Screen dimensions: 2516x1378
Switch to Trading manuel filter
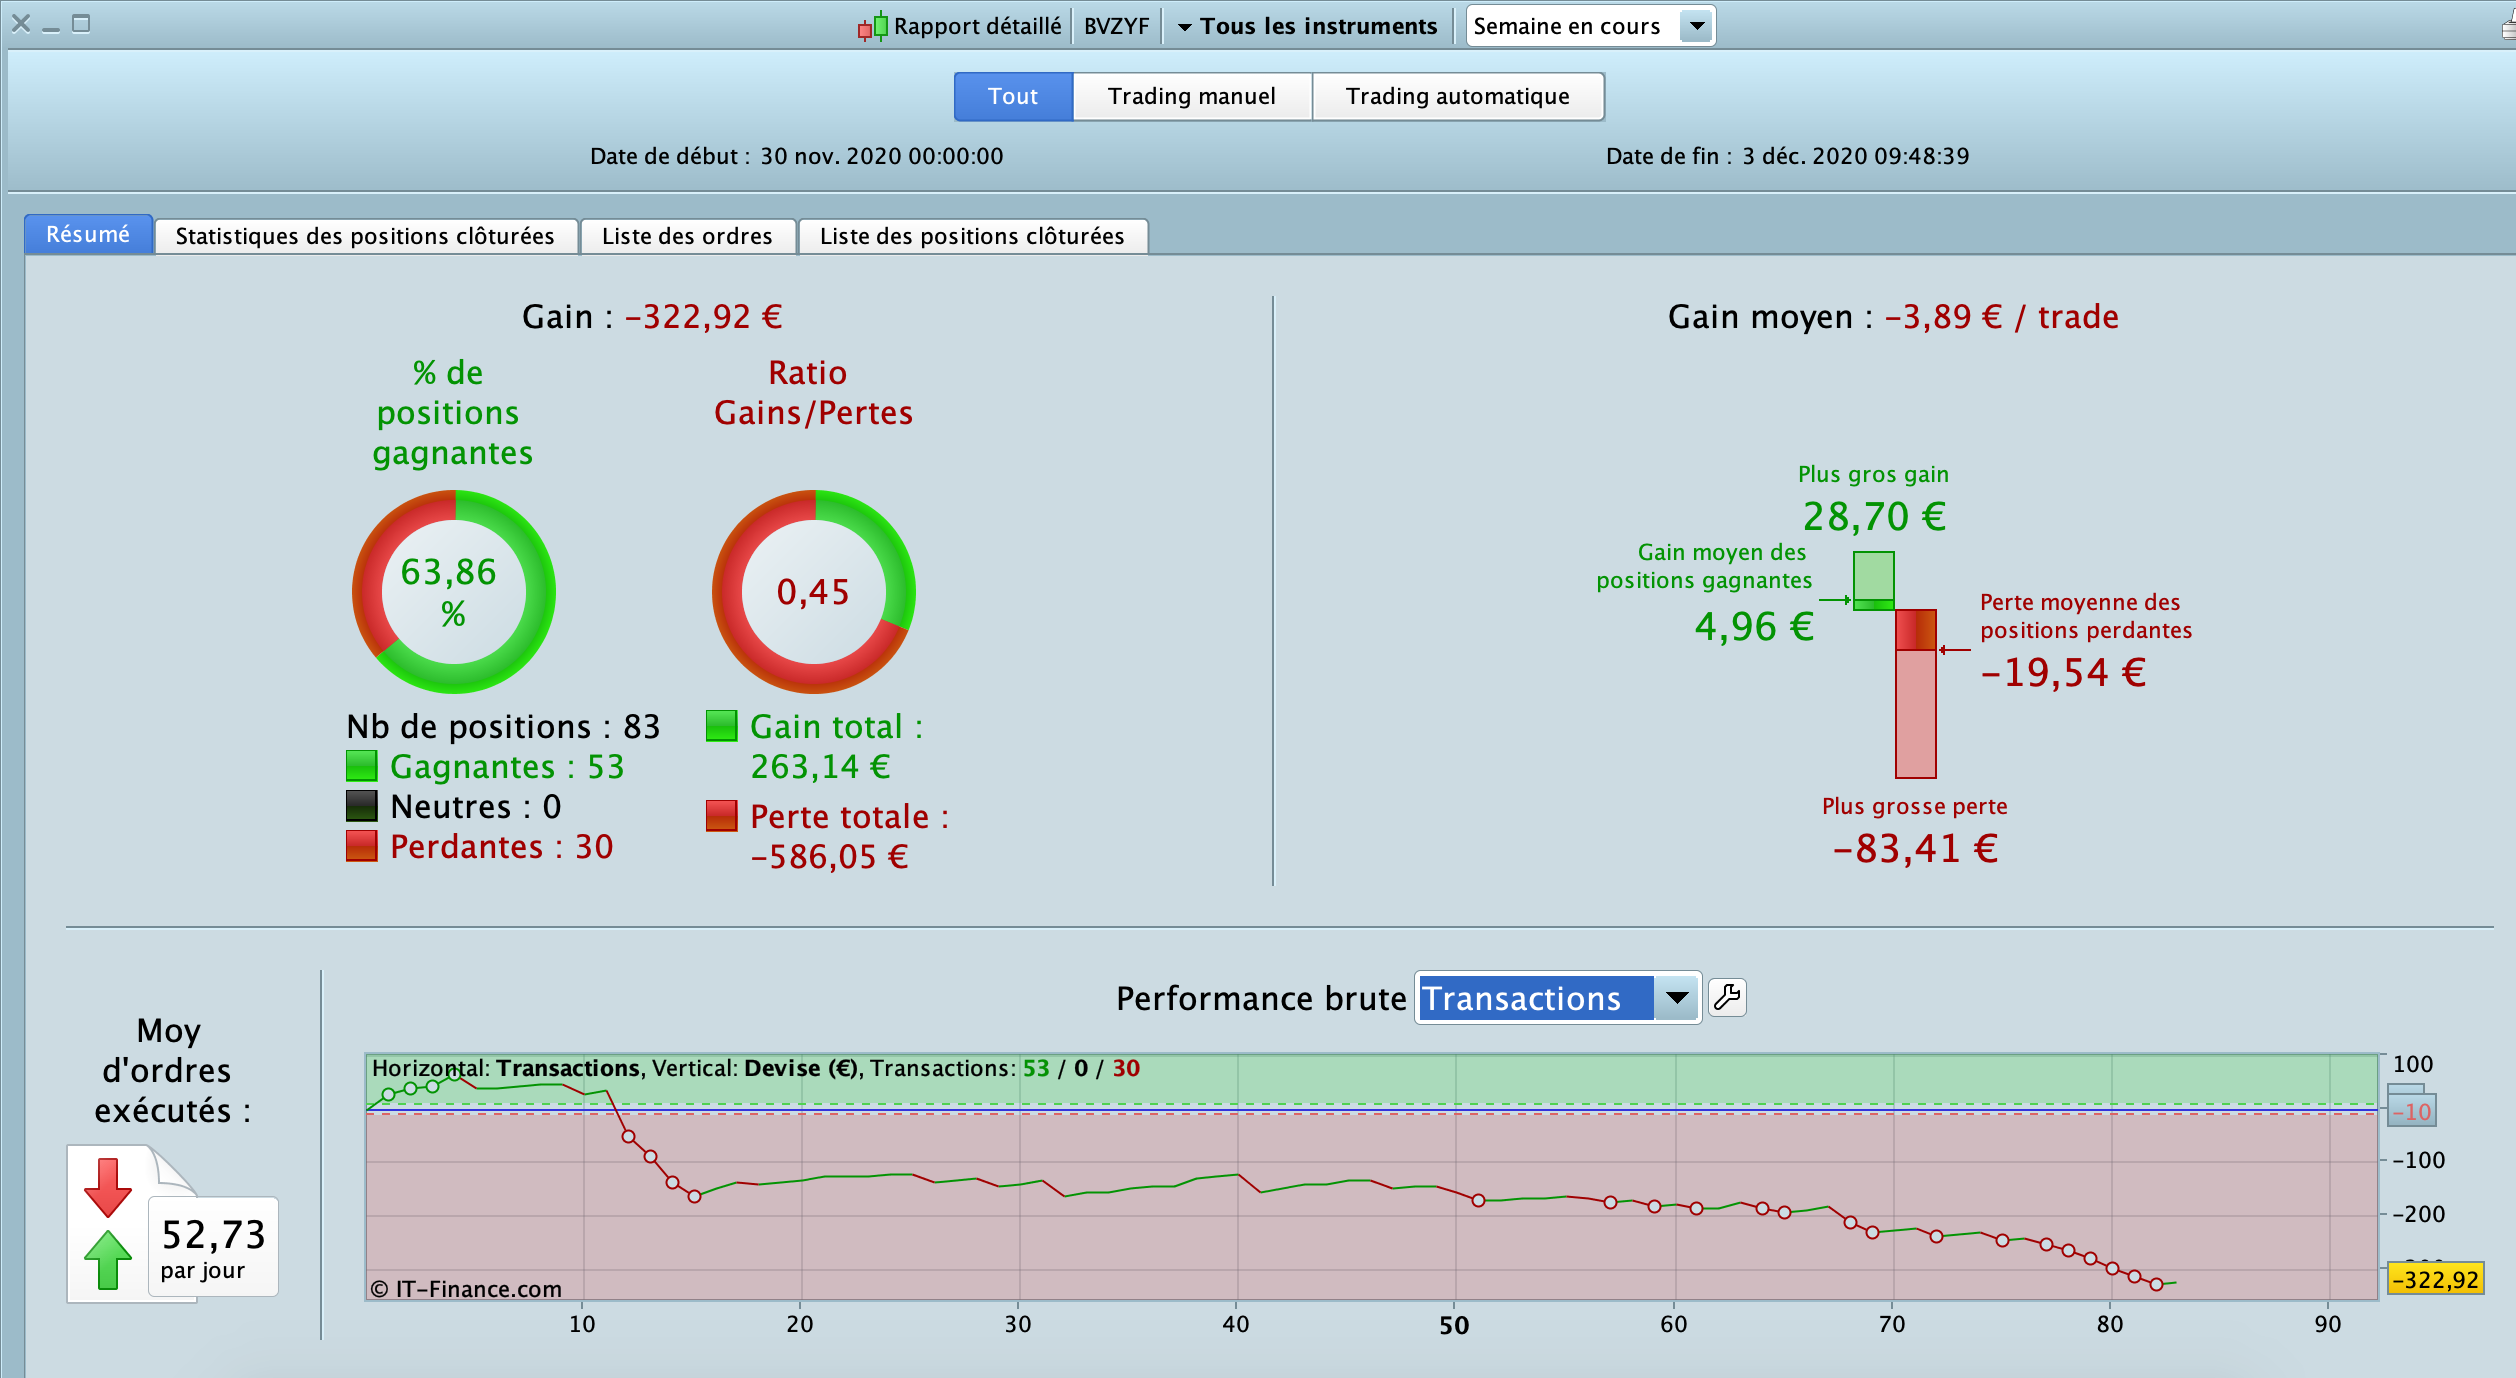point(1191,96)
